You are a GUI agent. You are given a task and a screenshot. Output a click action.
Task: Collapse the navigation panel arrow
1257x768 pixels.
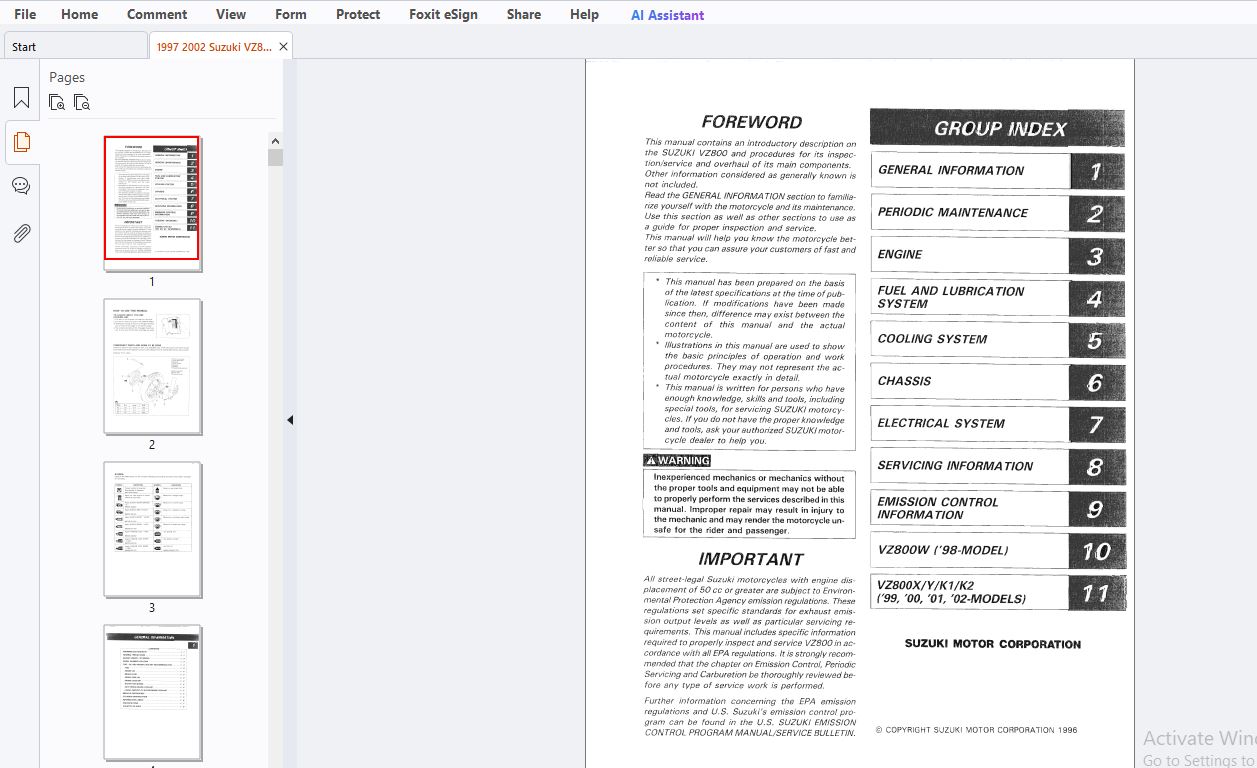pyautogui.click(x=290, y=420)
